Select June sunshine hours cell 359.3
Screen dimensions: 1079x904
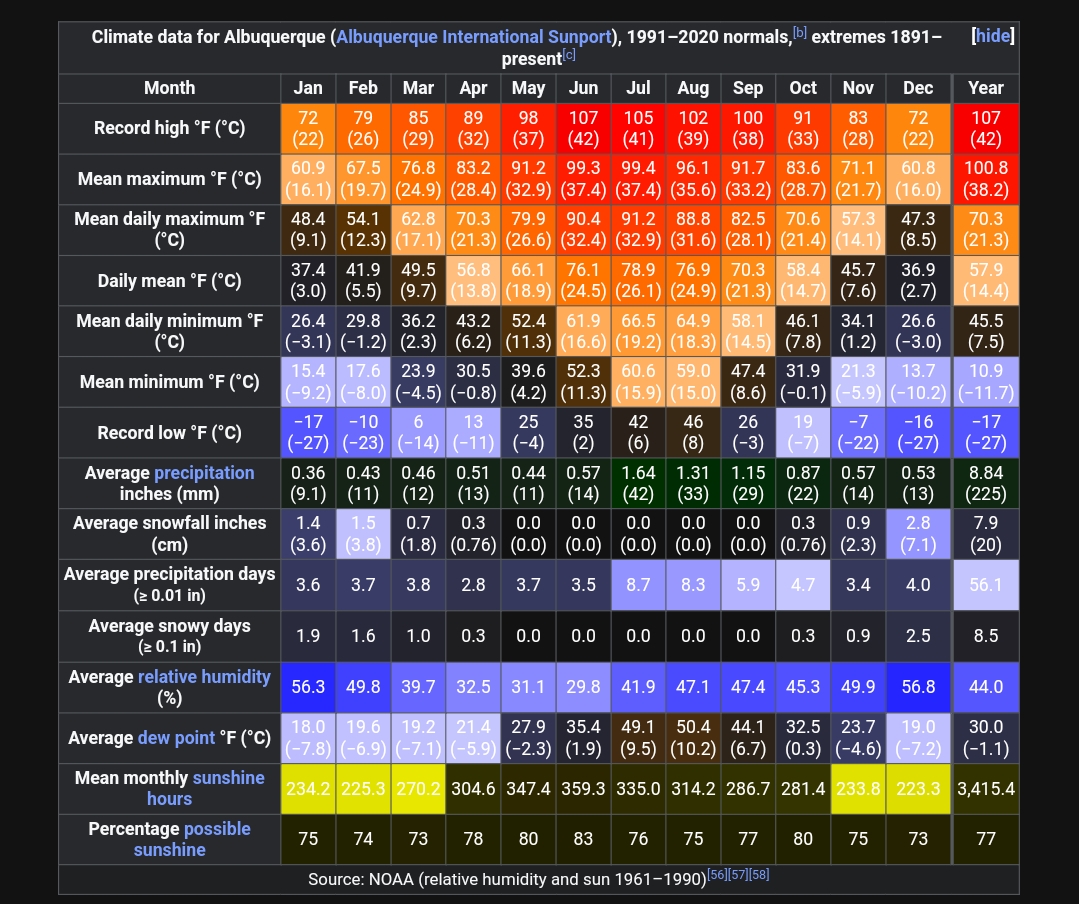(x=583, y=788)
